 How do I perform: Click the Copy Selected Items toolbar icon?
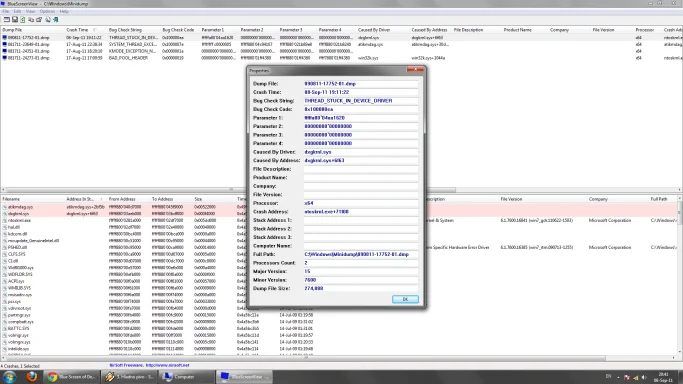click(31, 20)
